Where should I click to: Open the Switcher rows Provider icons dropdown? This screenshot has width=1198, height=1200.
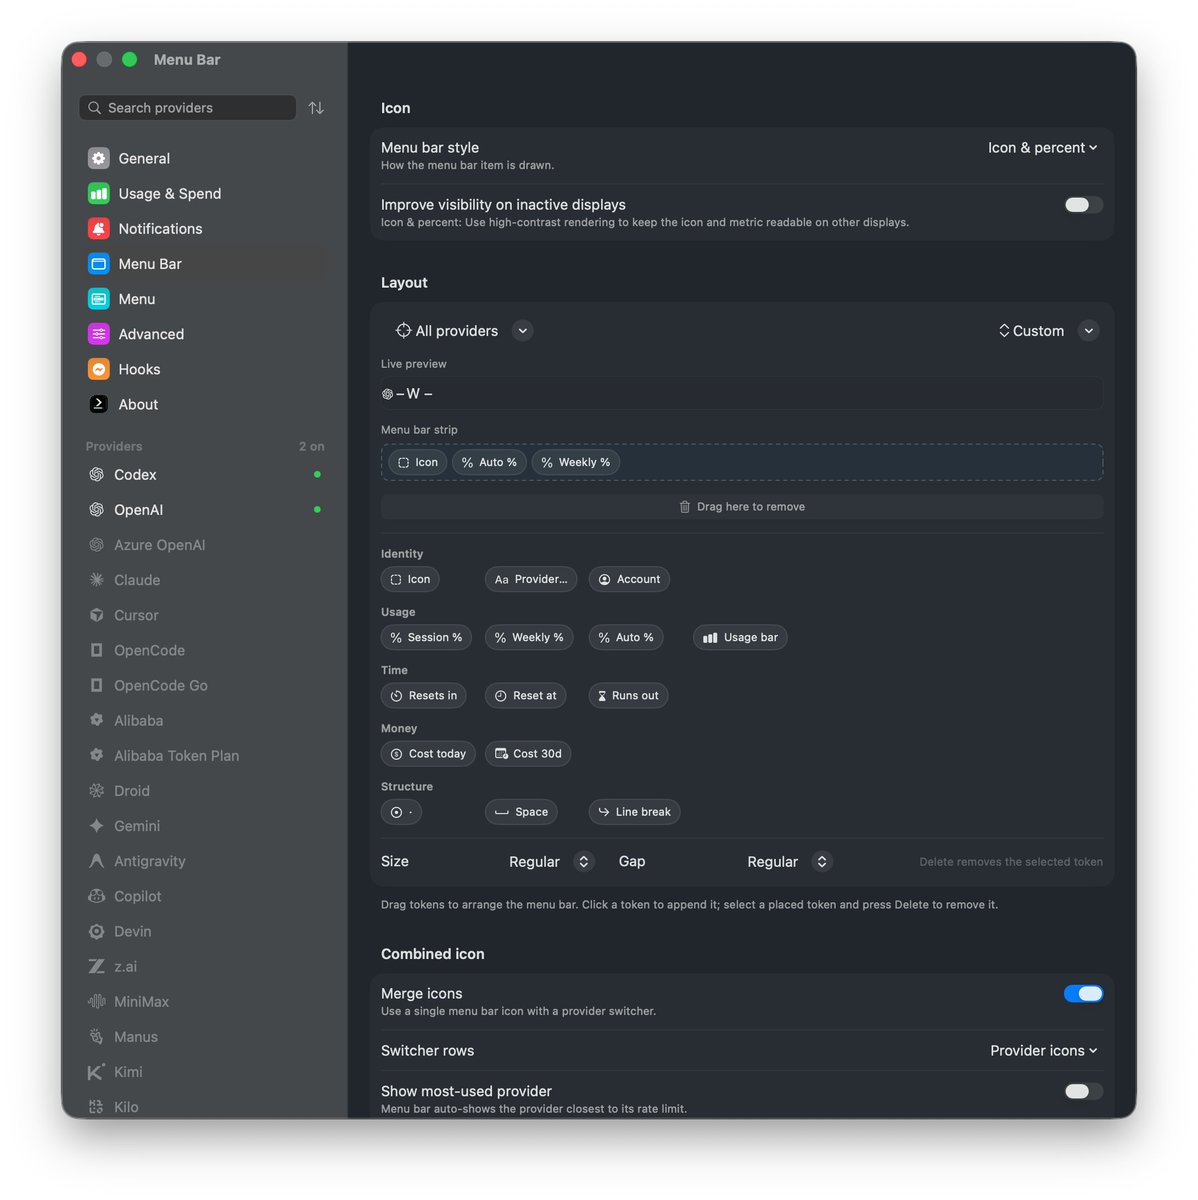(x=1044, y=1051)
